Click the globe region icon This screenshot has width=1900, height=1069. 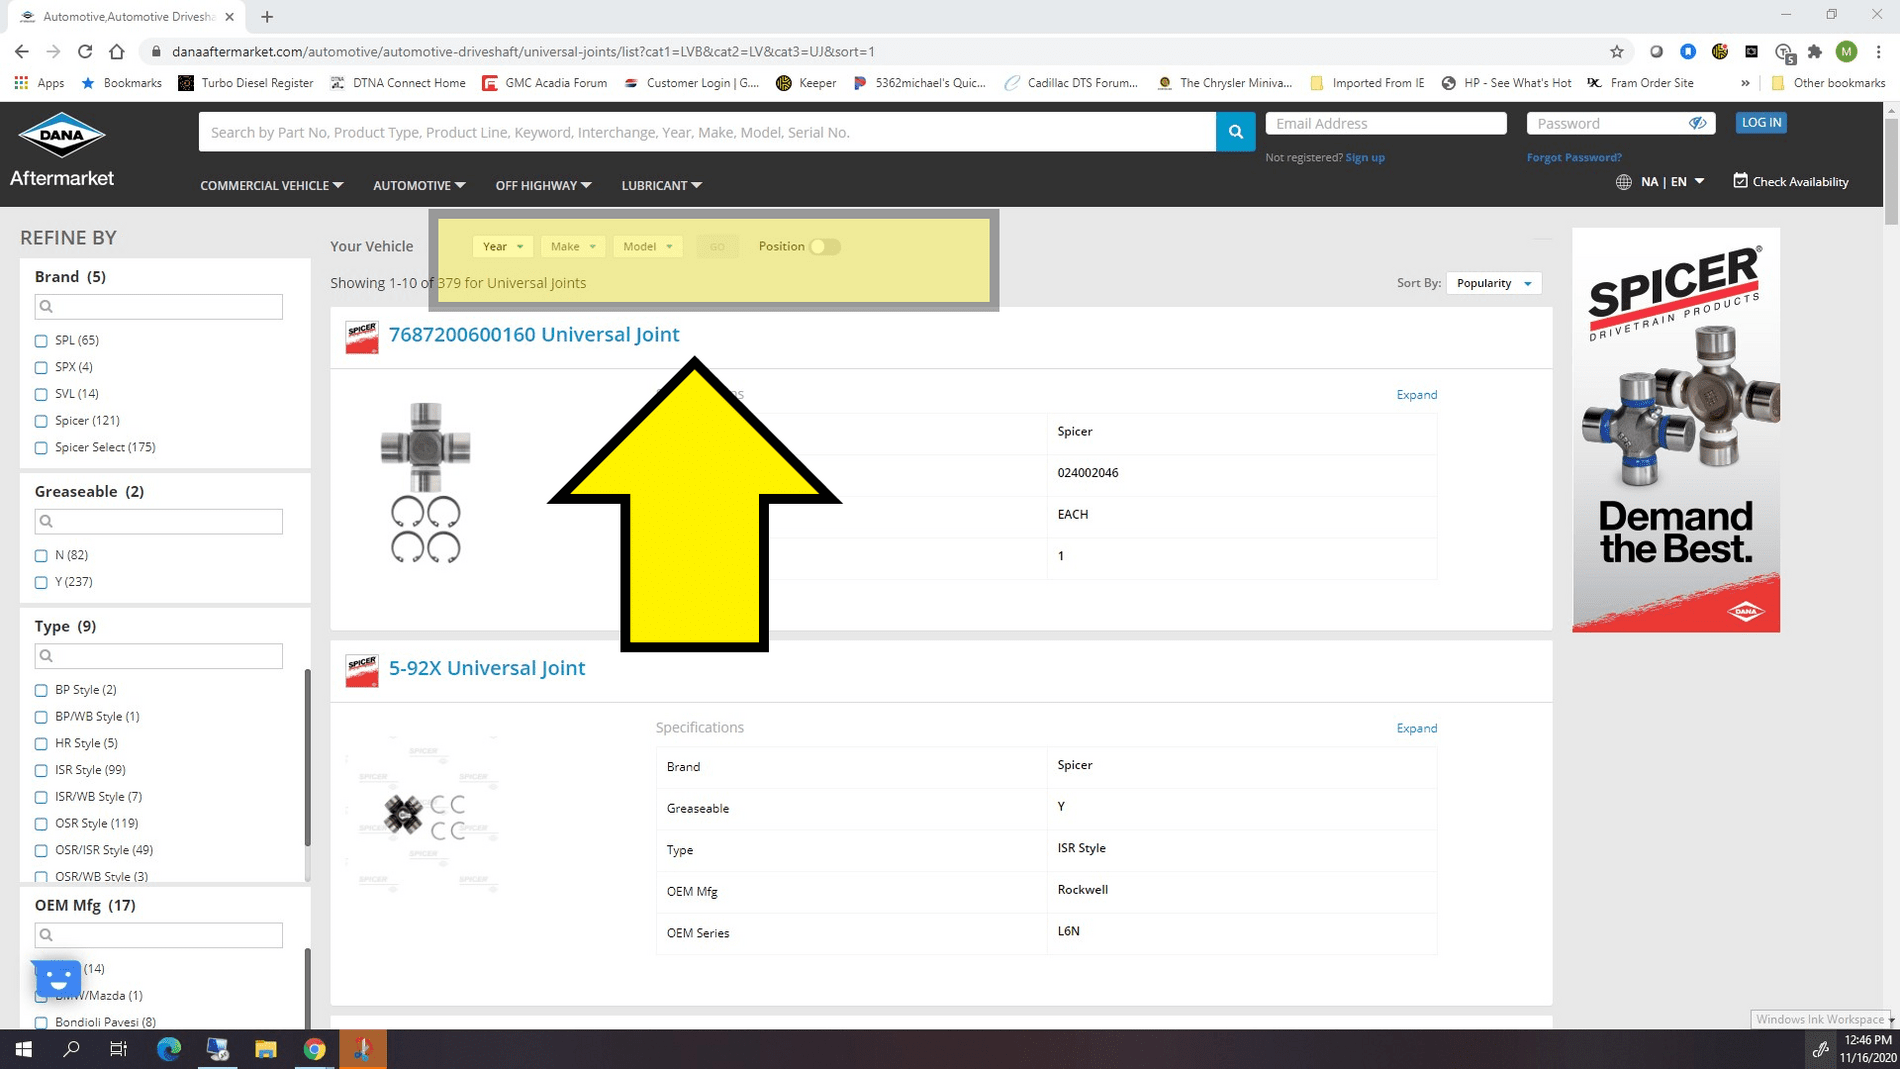point(1624,182)
